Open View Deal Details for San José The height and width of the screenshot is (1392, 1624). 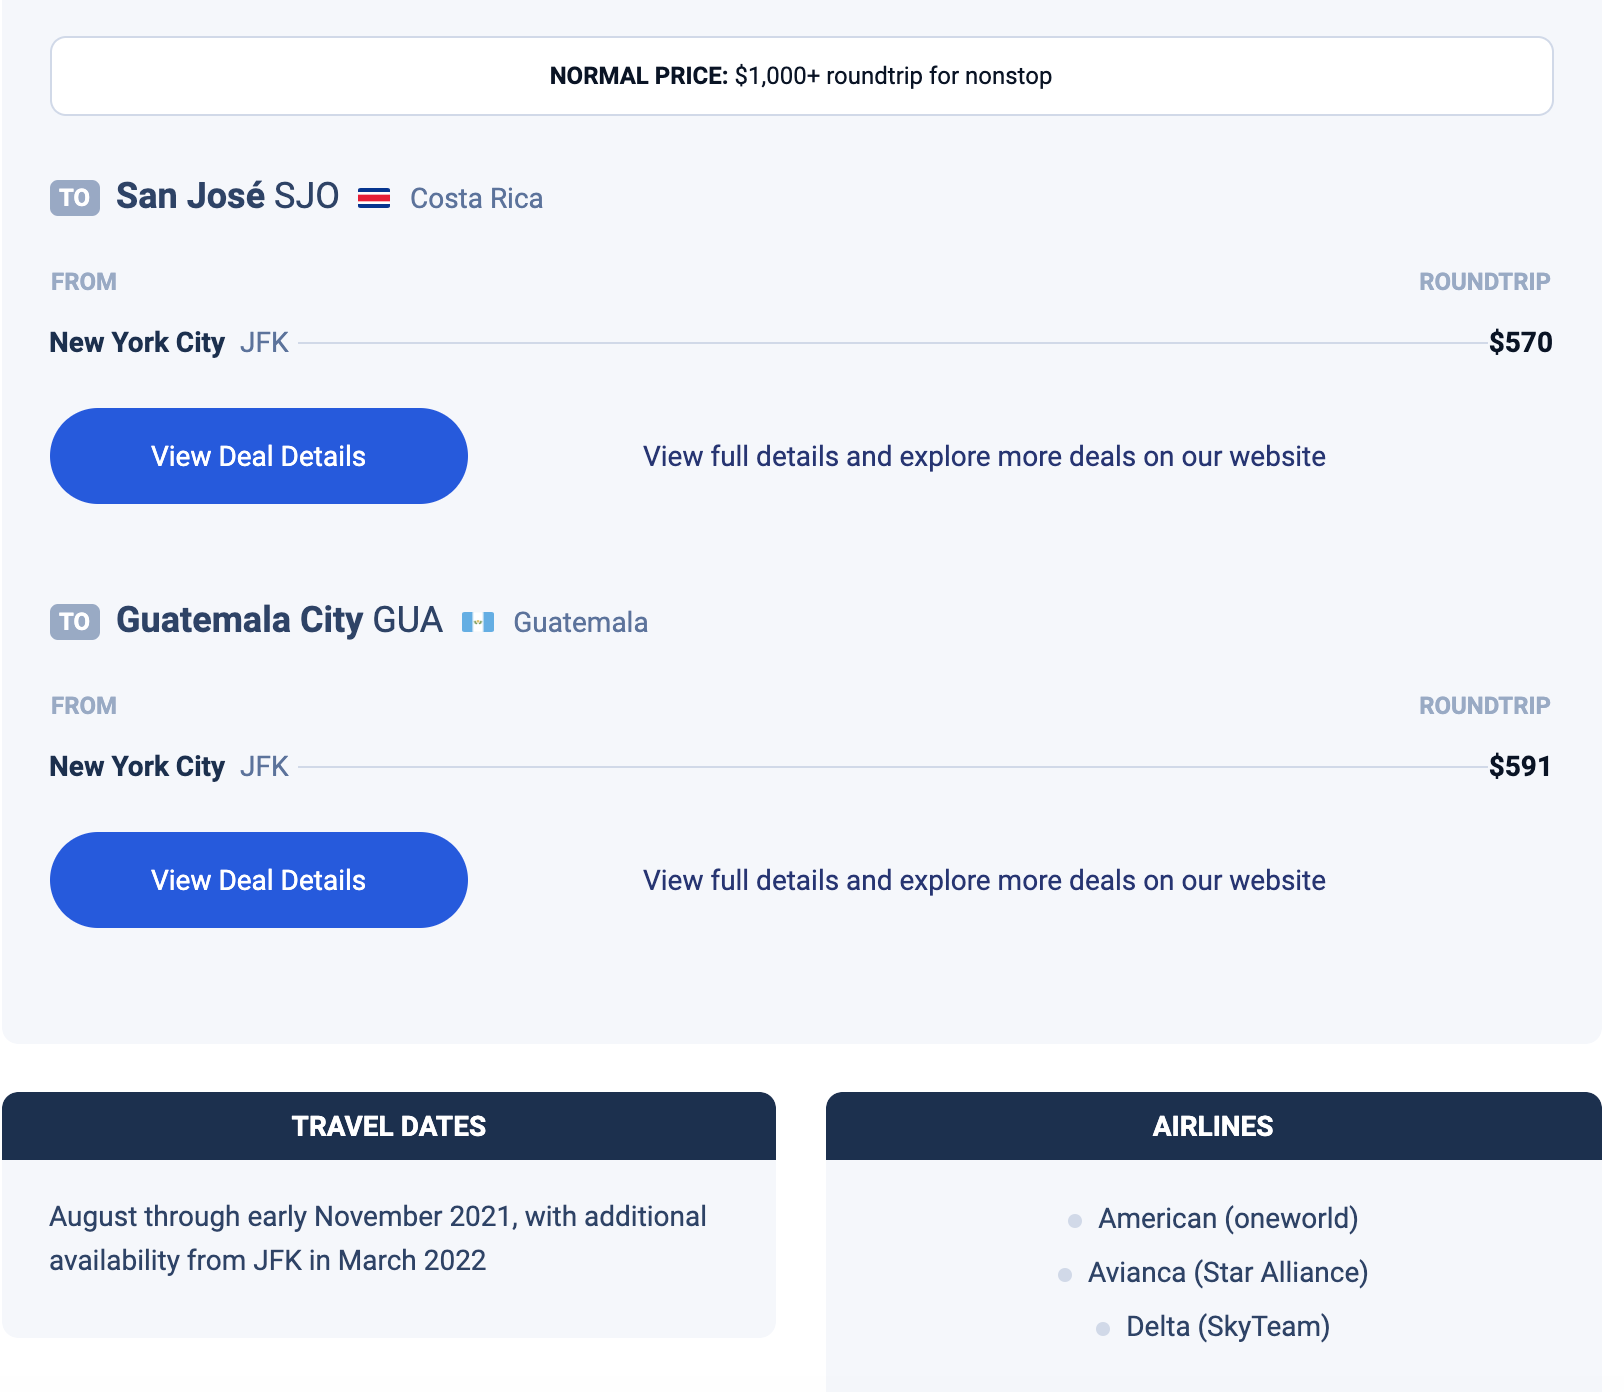pyautogui.click(x=259, y=456)
